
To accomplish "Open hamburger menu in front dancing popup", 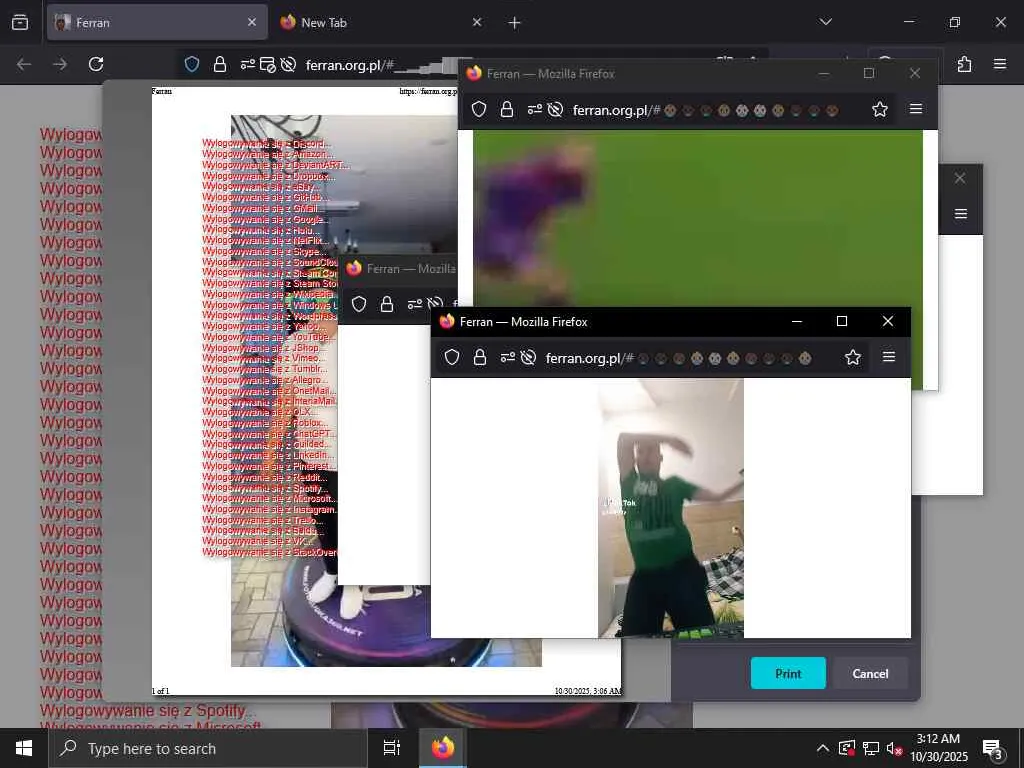I will (889, 357).
